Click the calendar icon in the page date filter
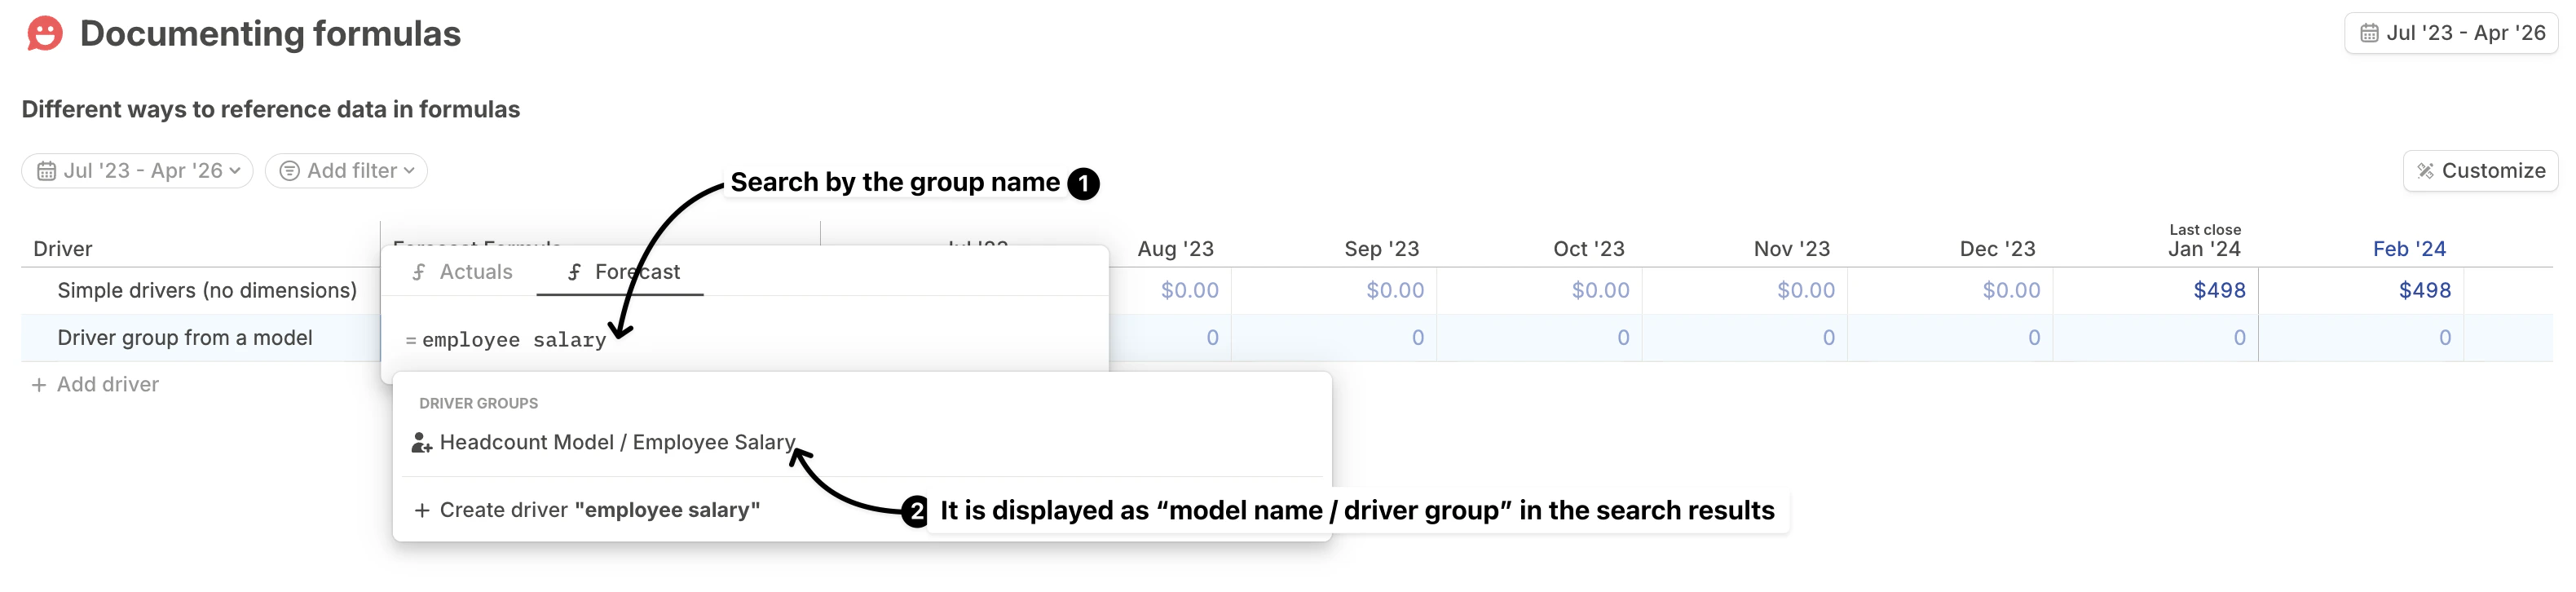This screenshot has height=592, width=2576. click(46, 170)
